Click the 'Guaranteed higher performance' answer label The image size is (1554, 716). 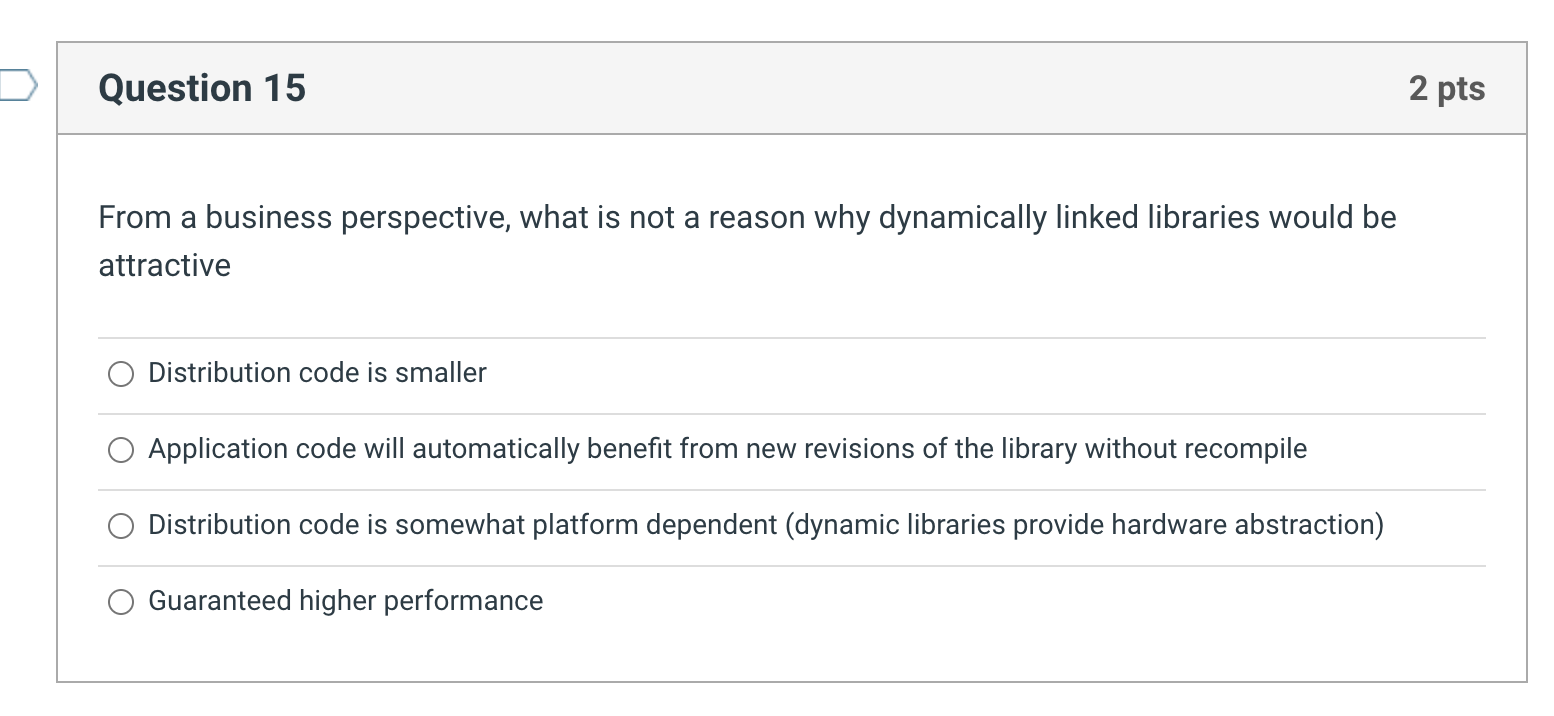pyautogui.click(x=345, y=601)
